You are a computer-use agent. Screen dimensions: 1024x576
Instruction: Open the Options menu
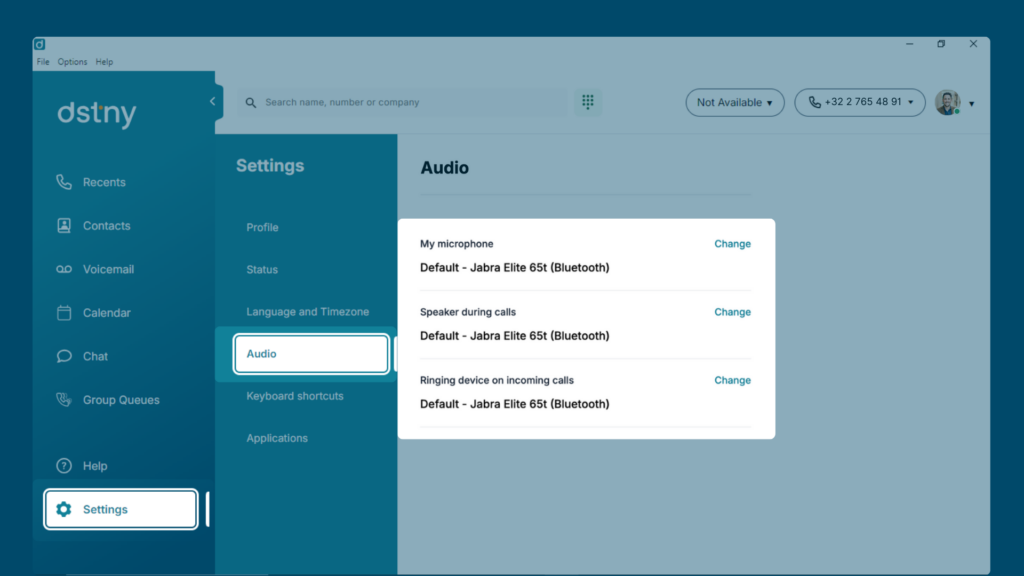72,61
